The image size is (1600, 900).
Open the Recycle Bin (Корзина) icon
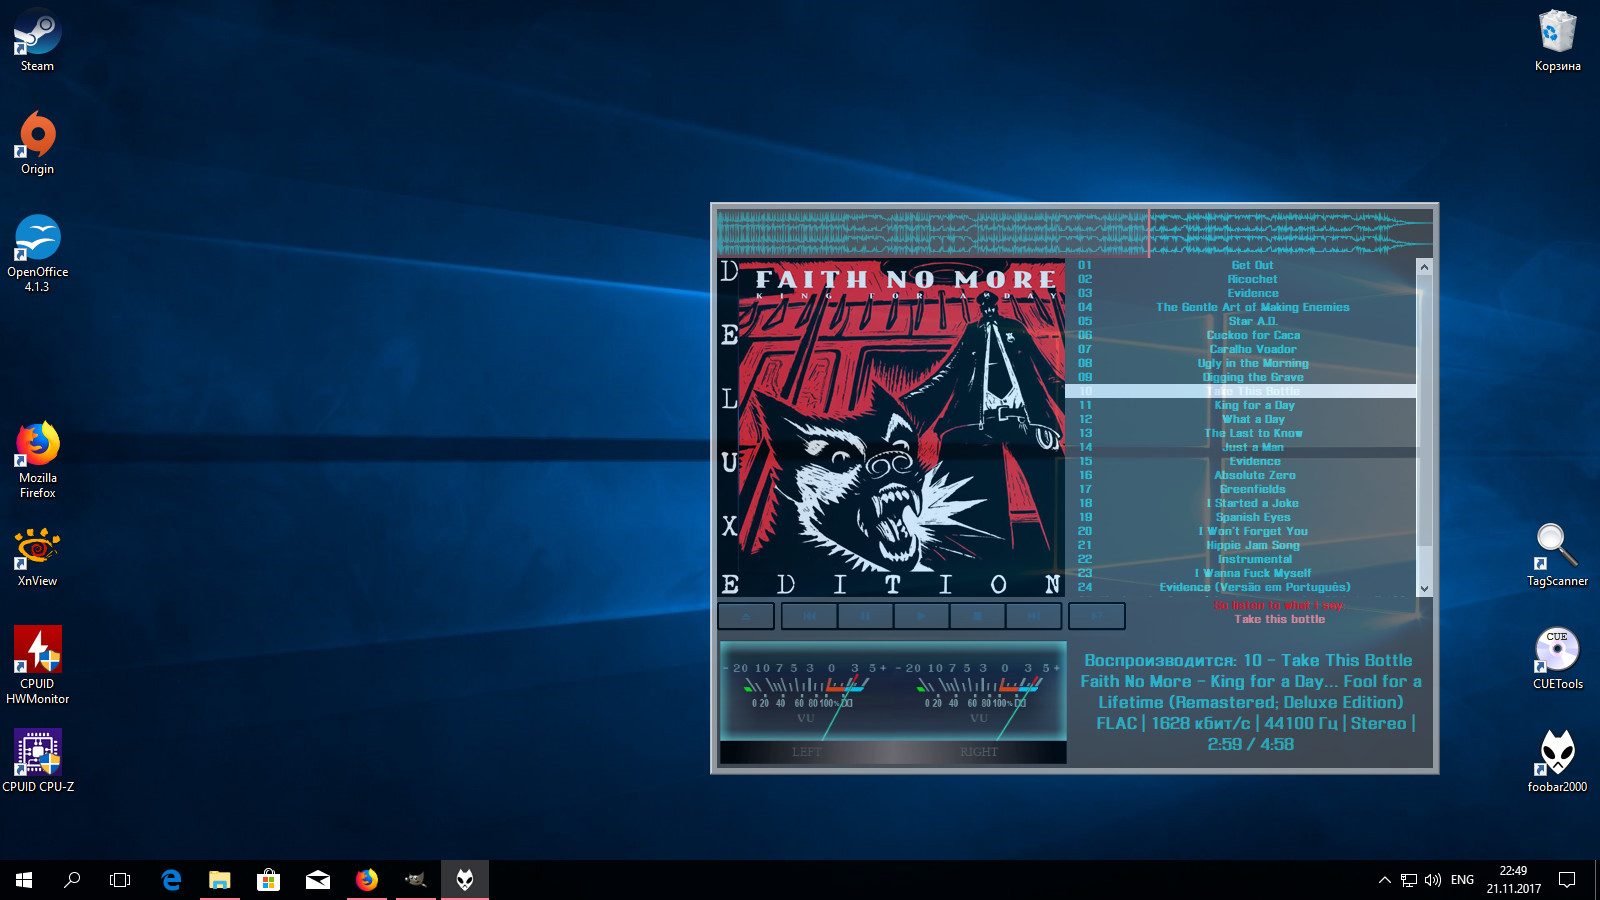pos(1557,41)
